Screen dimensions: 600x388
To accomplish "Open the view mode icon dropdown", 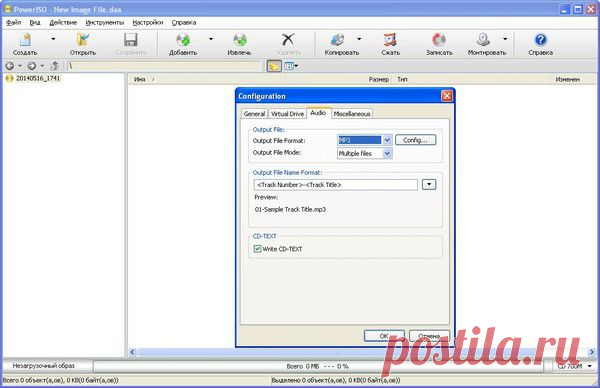I will click(x=291, y=66).
